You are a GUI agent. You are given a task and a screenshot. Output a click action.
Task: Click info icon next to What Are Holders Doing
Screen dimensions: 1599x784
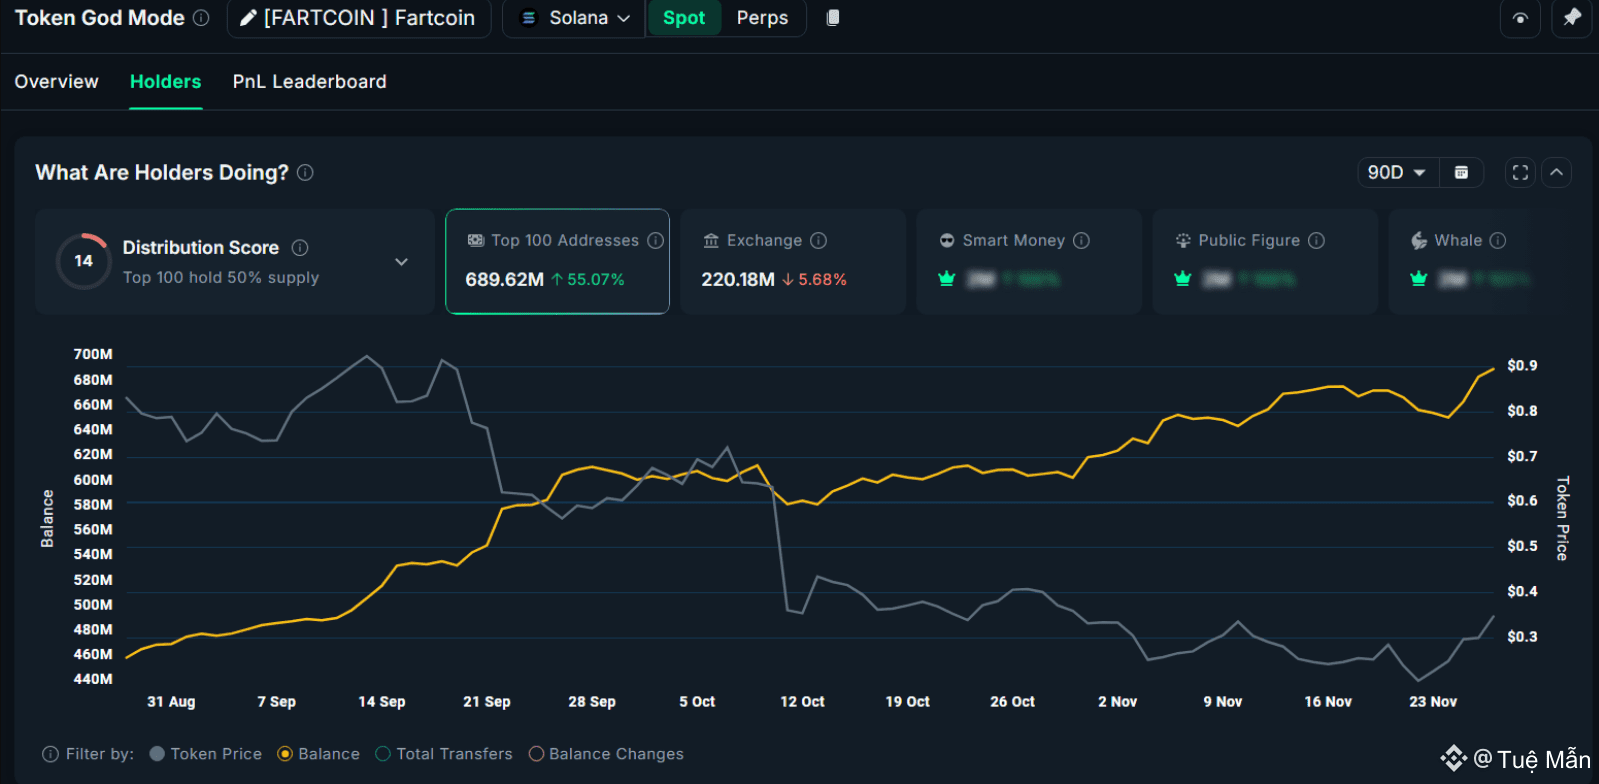[306, 173]
